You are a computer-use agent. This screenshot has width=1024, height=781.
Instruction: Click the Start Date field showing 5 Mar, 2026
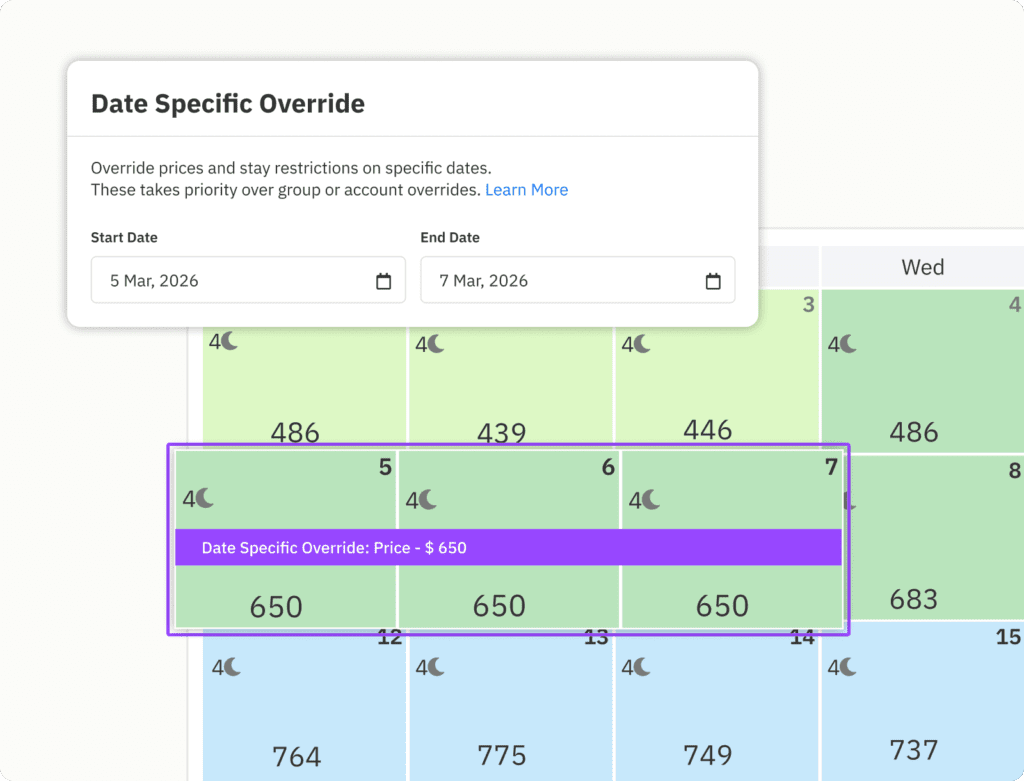click(235, 281)
